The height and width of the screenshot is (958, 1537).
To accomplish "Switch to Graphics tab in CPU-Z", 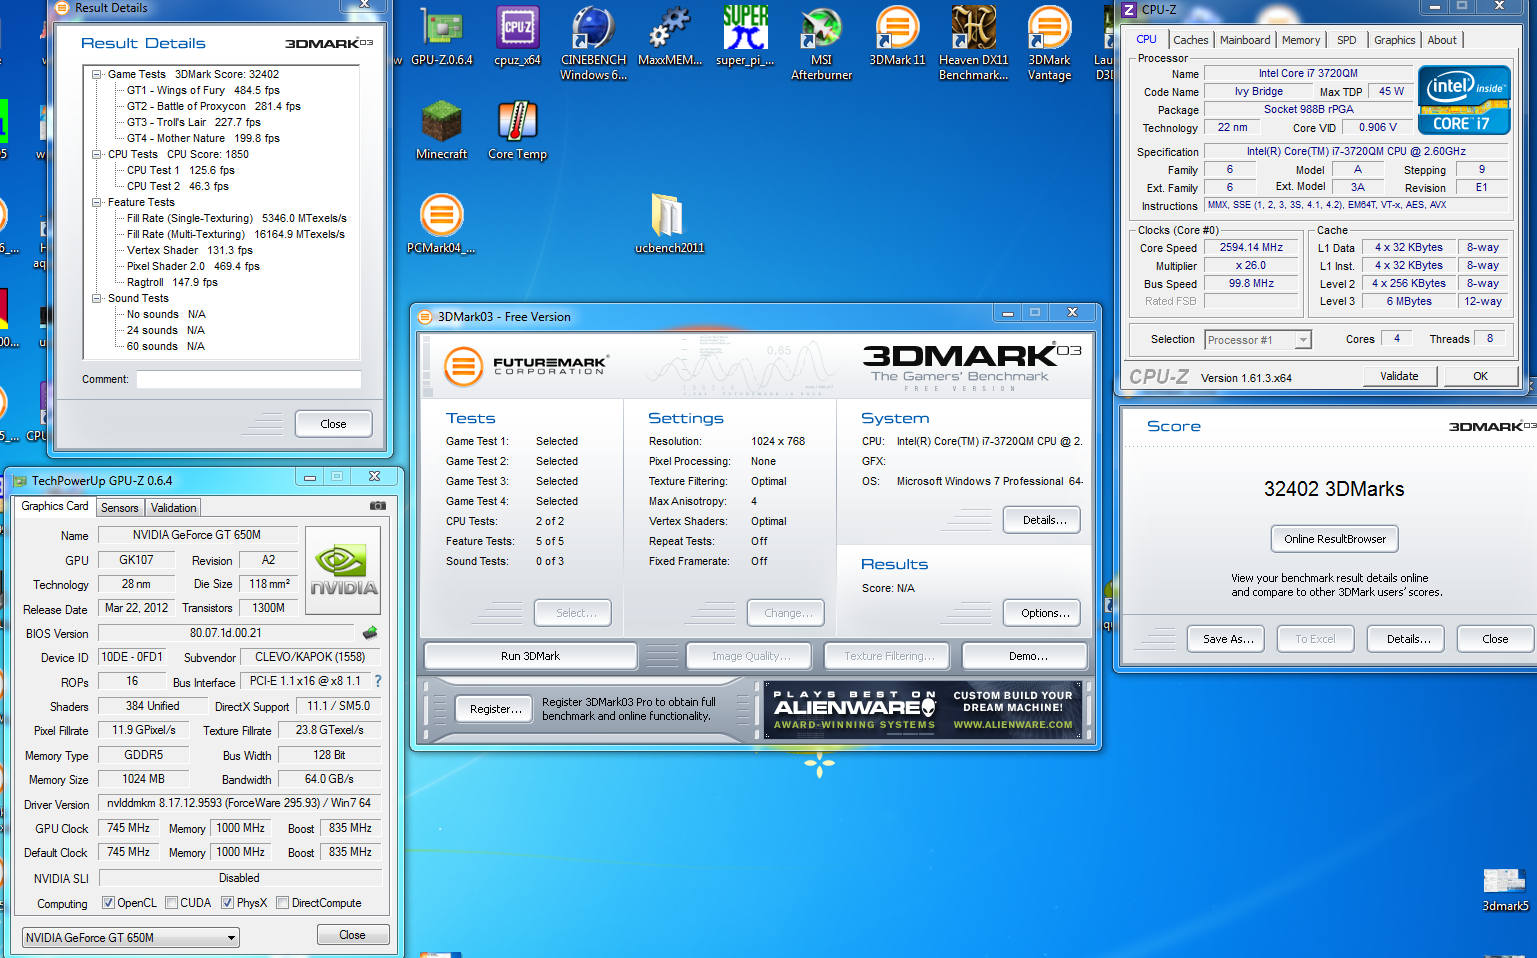I will click(x=1394, y=40).
